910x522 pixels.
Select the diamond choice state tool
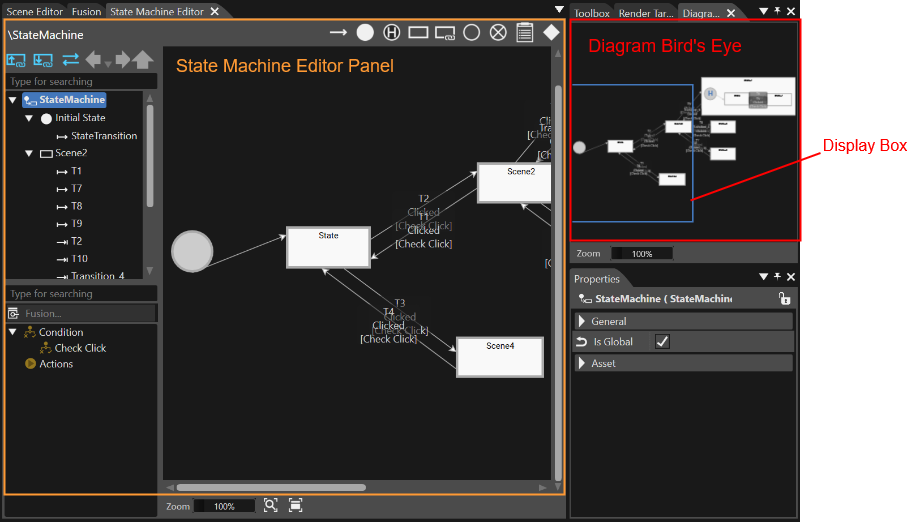551,33
